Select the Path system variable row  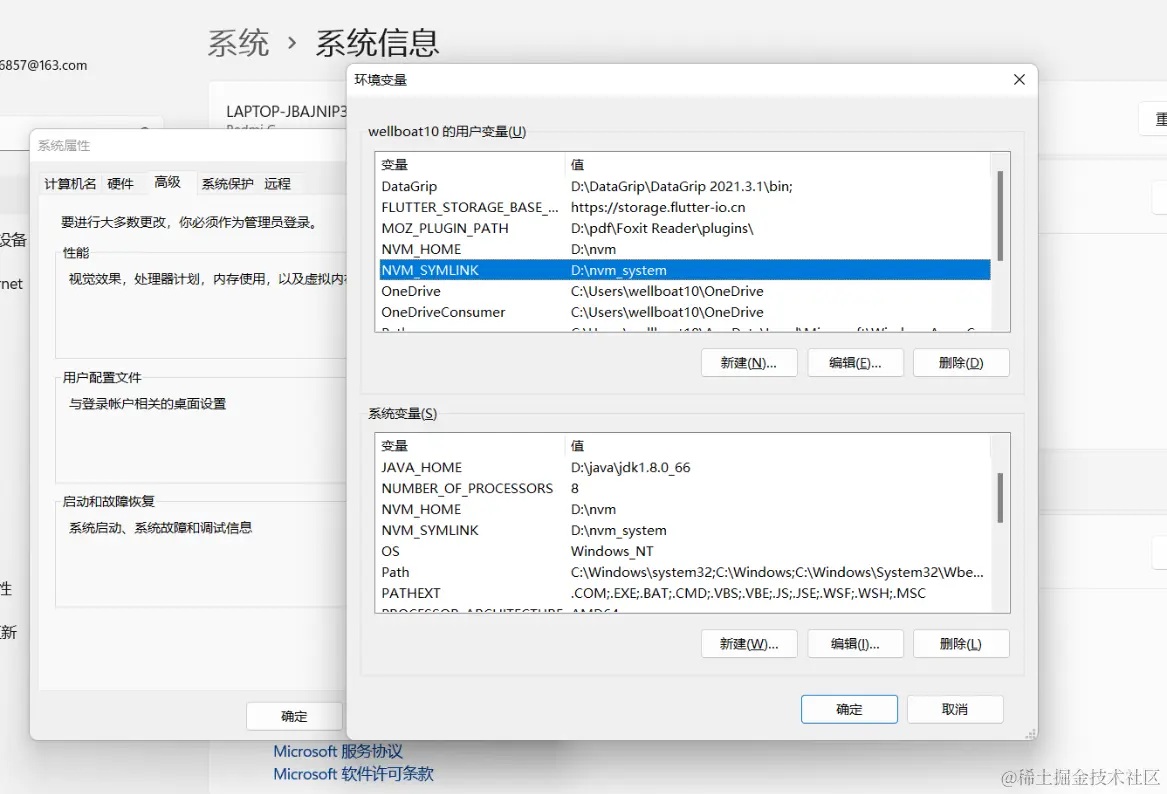683,572
